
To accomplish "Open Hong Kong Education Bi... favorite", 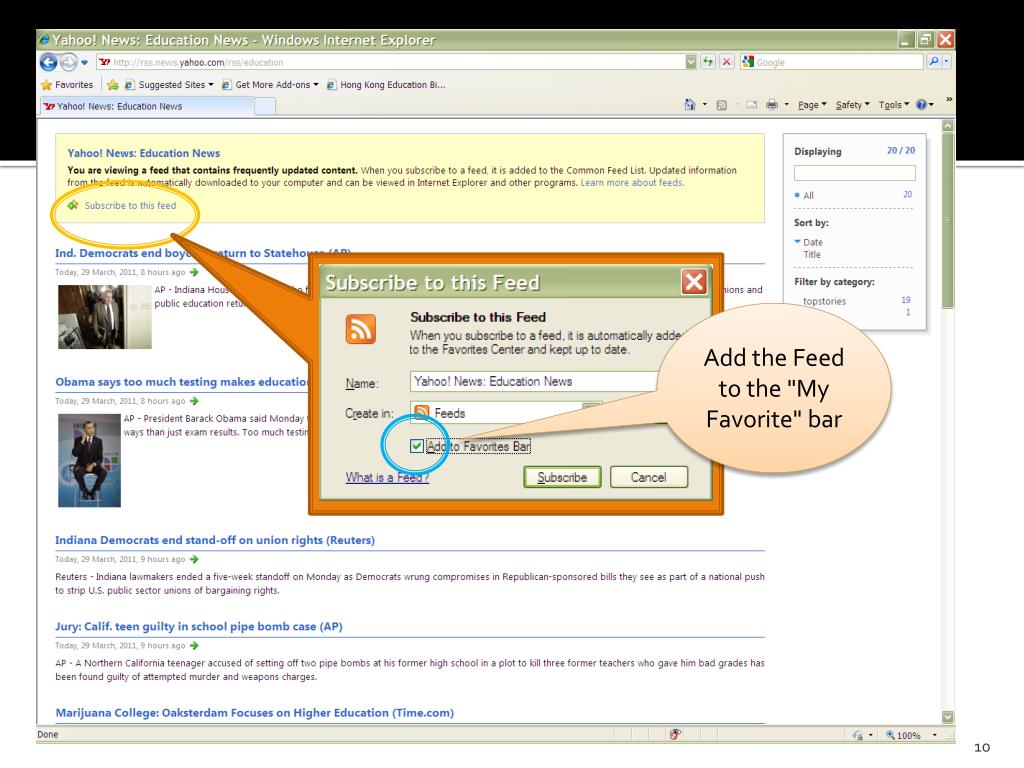I will (386, 85).
